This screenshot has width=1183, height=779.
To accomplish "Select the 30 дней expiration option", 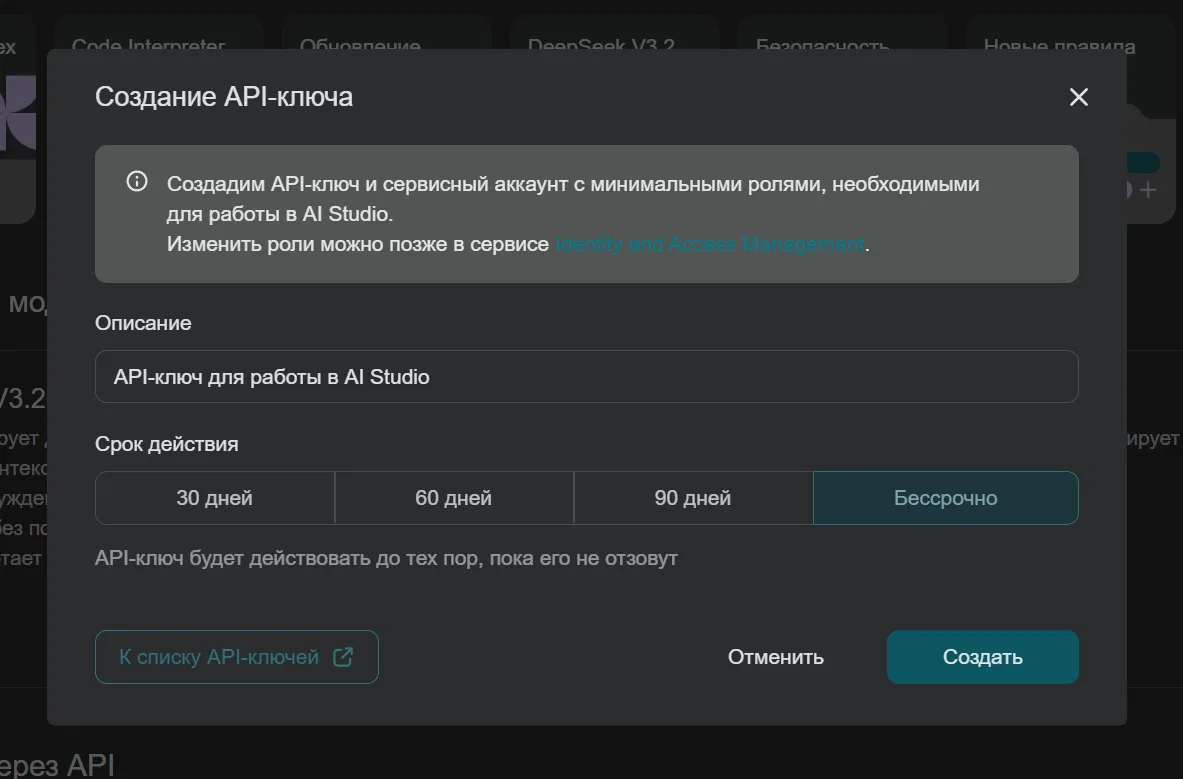I will click(x=214, y=498).
